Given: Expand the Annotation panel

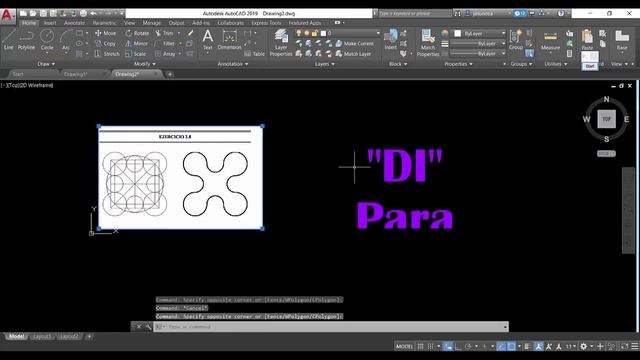Looking at the screenshot, I should (x=233, y=64).
